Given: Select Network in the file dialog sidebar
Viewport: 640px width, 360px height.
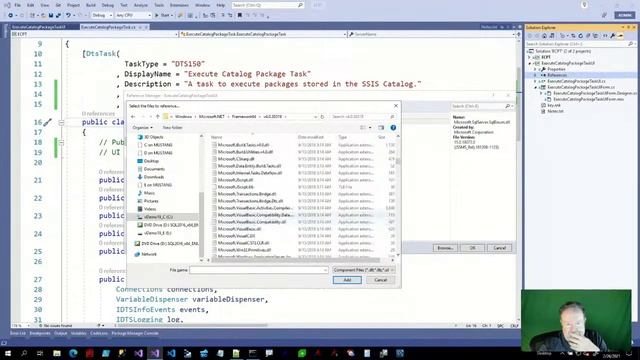Looking at the screenshot, I should pyautogui.click(x=148, y=254).
